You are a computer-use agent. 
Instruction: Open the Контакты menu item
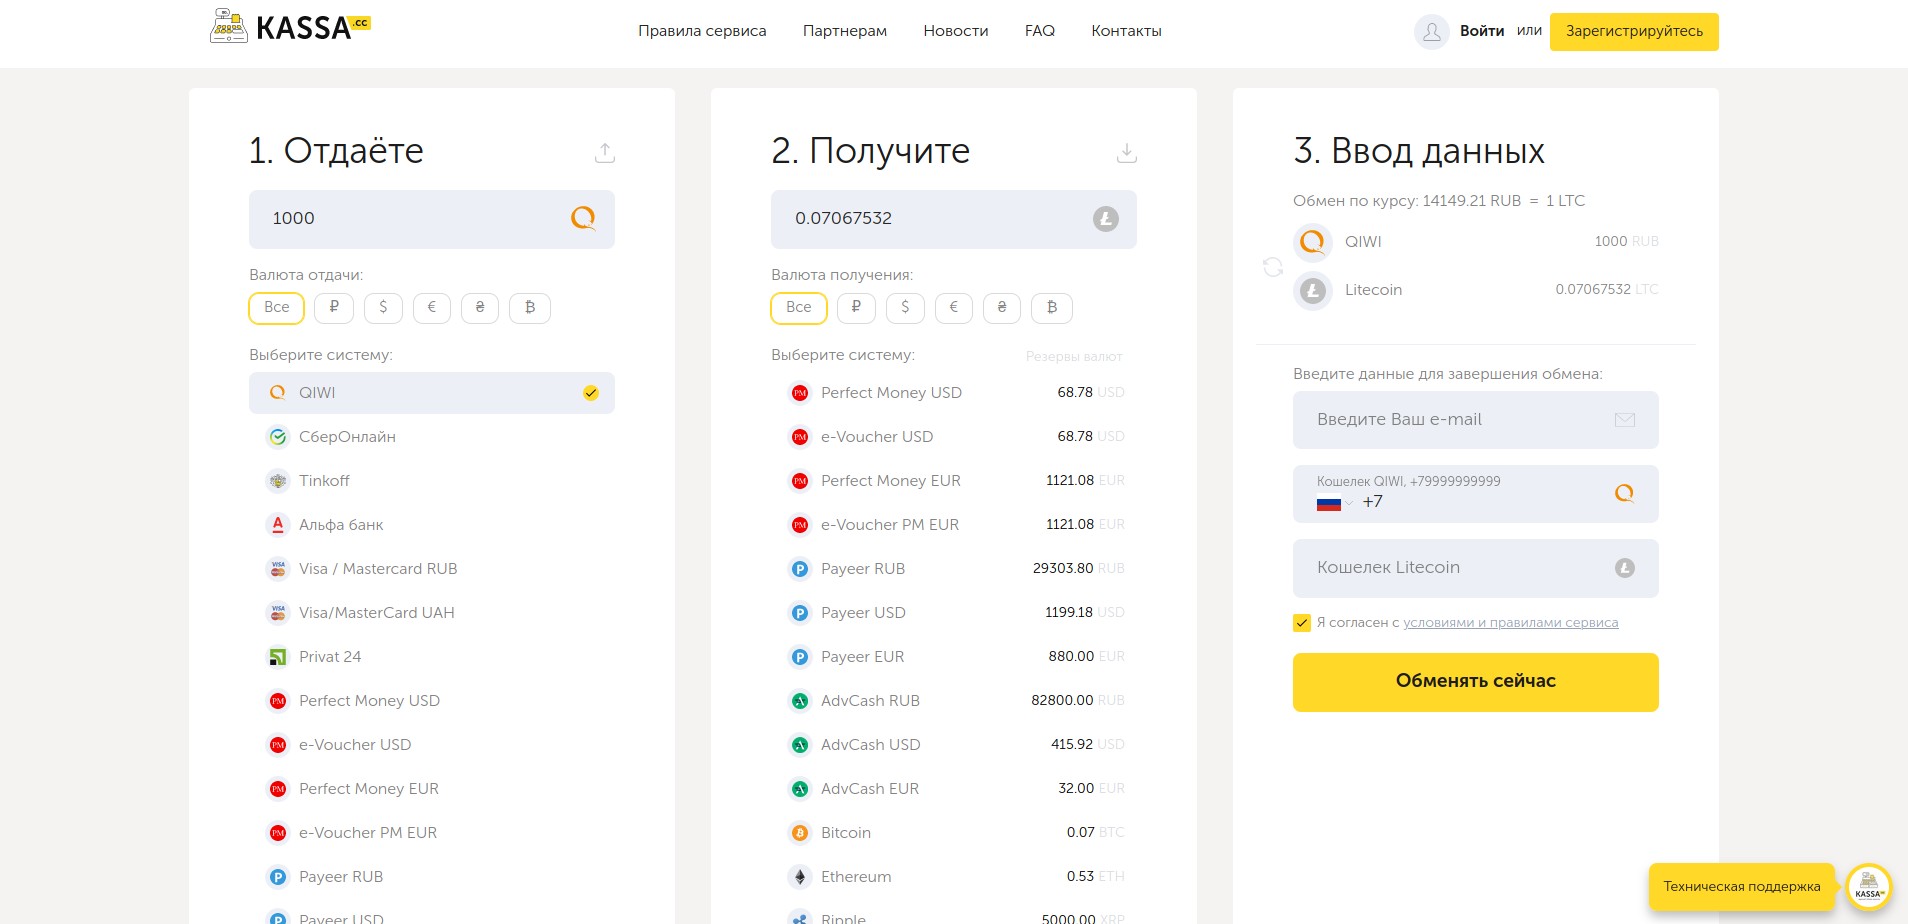coord(1126,31)
